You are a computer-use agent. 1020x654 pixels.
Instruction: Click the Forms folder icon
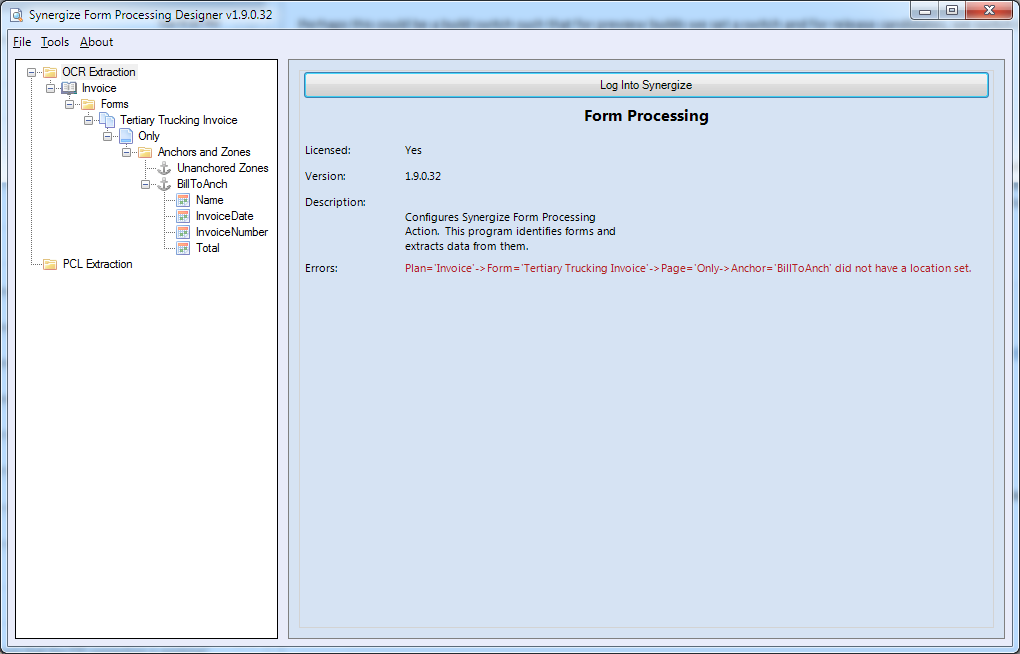88,104
